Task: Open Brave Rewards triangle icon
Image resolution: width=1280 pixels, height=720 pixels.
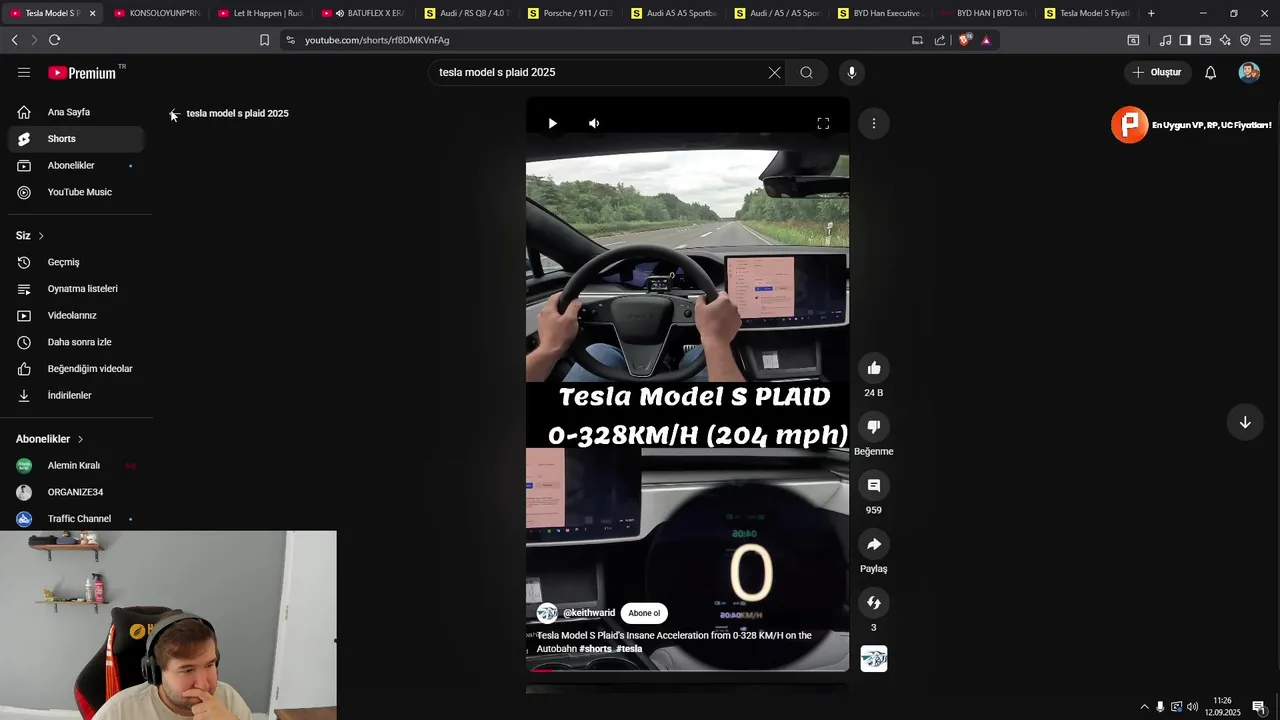Action: [x=986, y=40]
